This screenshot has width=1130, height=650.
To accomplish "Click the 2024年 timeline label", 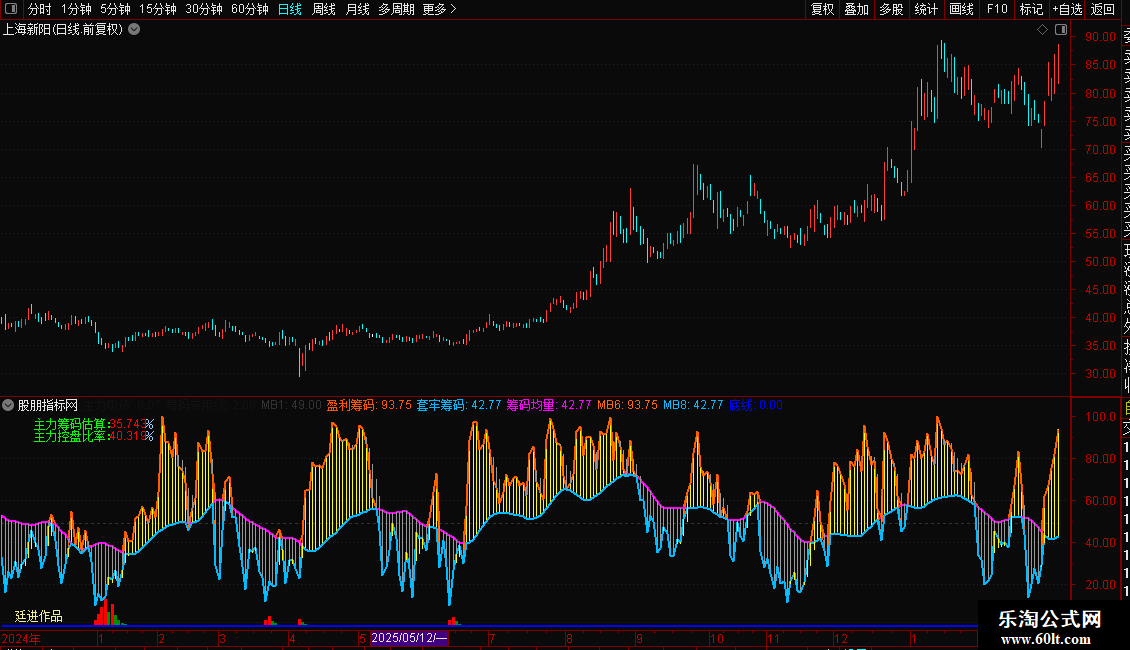I will pyautogui.click(x=21, y=638).
